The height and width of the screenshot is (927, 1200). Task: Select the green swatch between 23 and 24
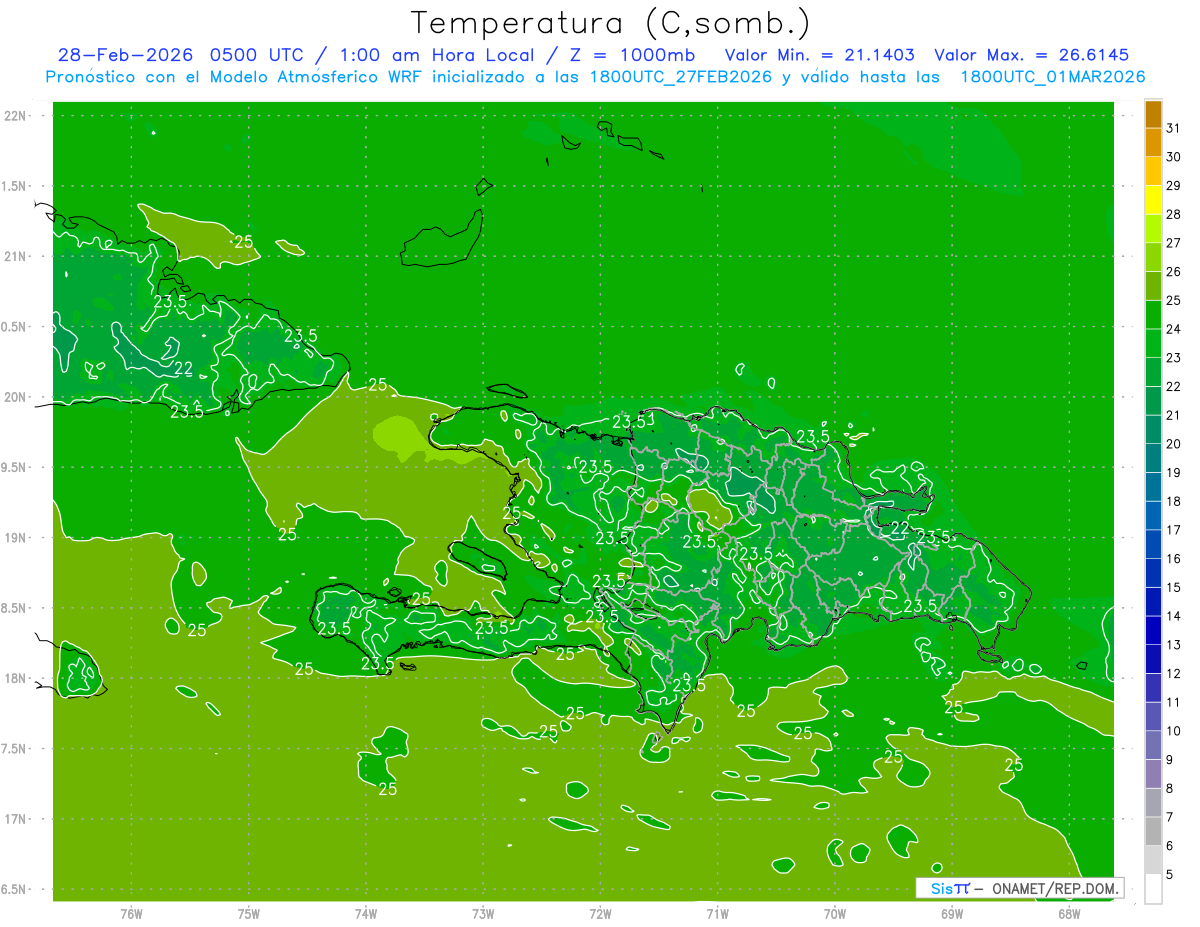(1153, 343)
